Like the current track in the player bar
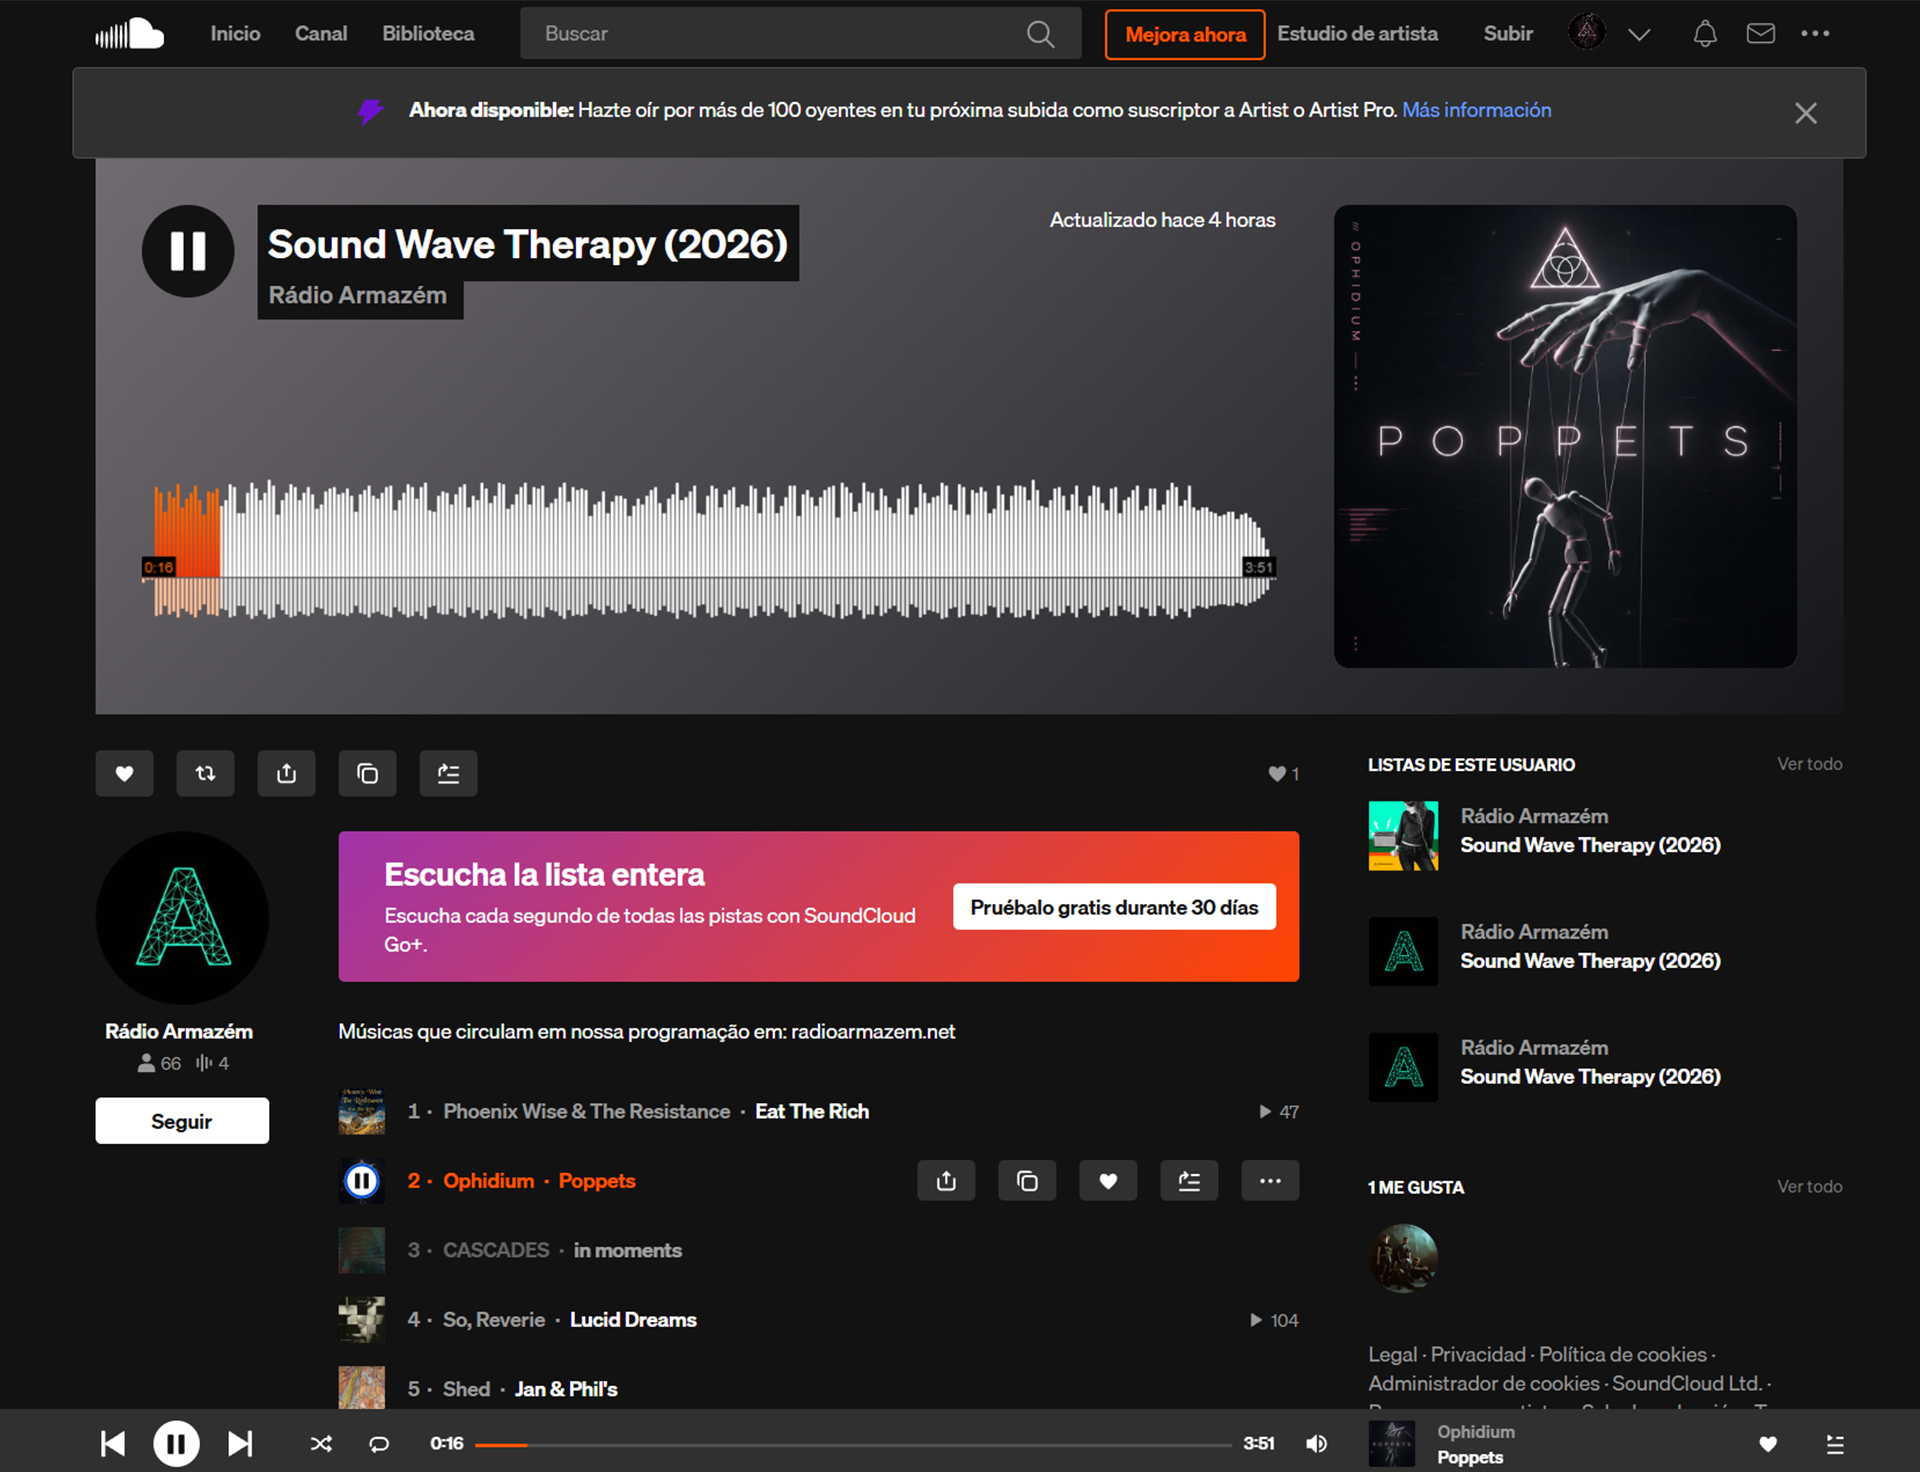The width and height of the screenshot is (1920, 1472). click(x=1768, y=1443)
